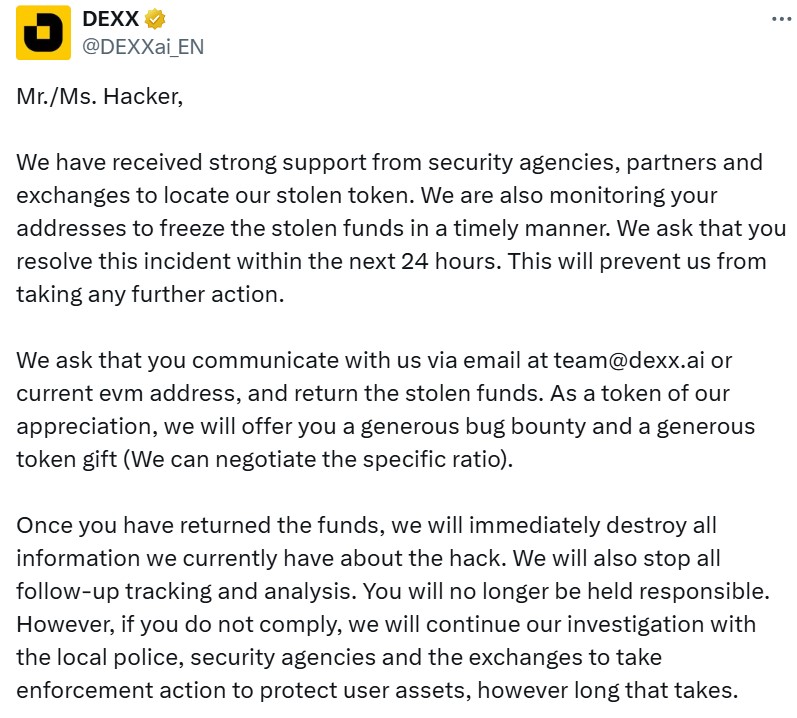Click the sentence beginning "However, if you do not comply"

click(x=386, y=658)
